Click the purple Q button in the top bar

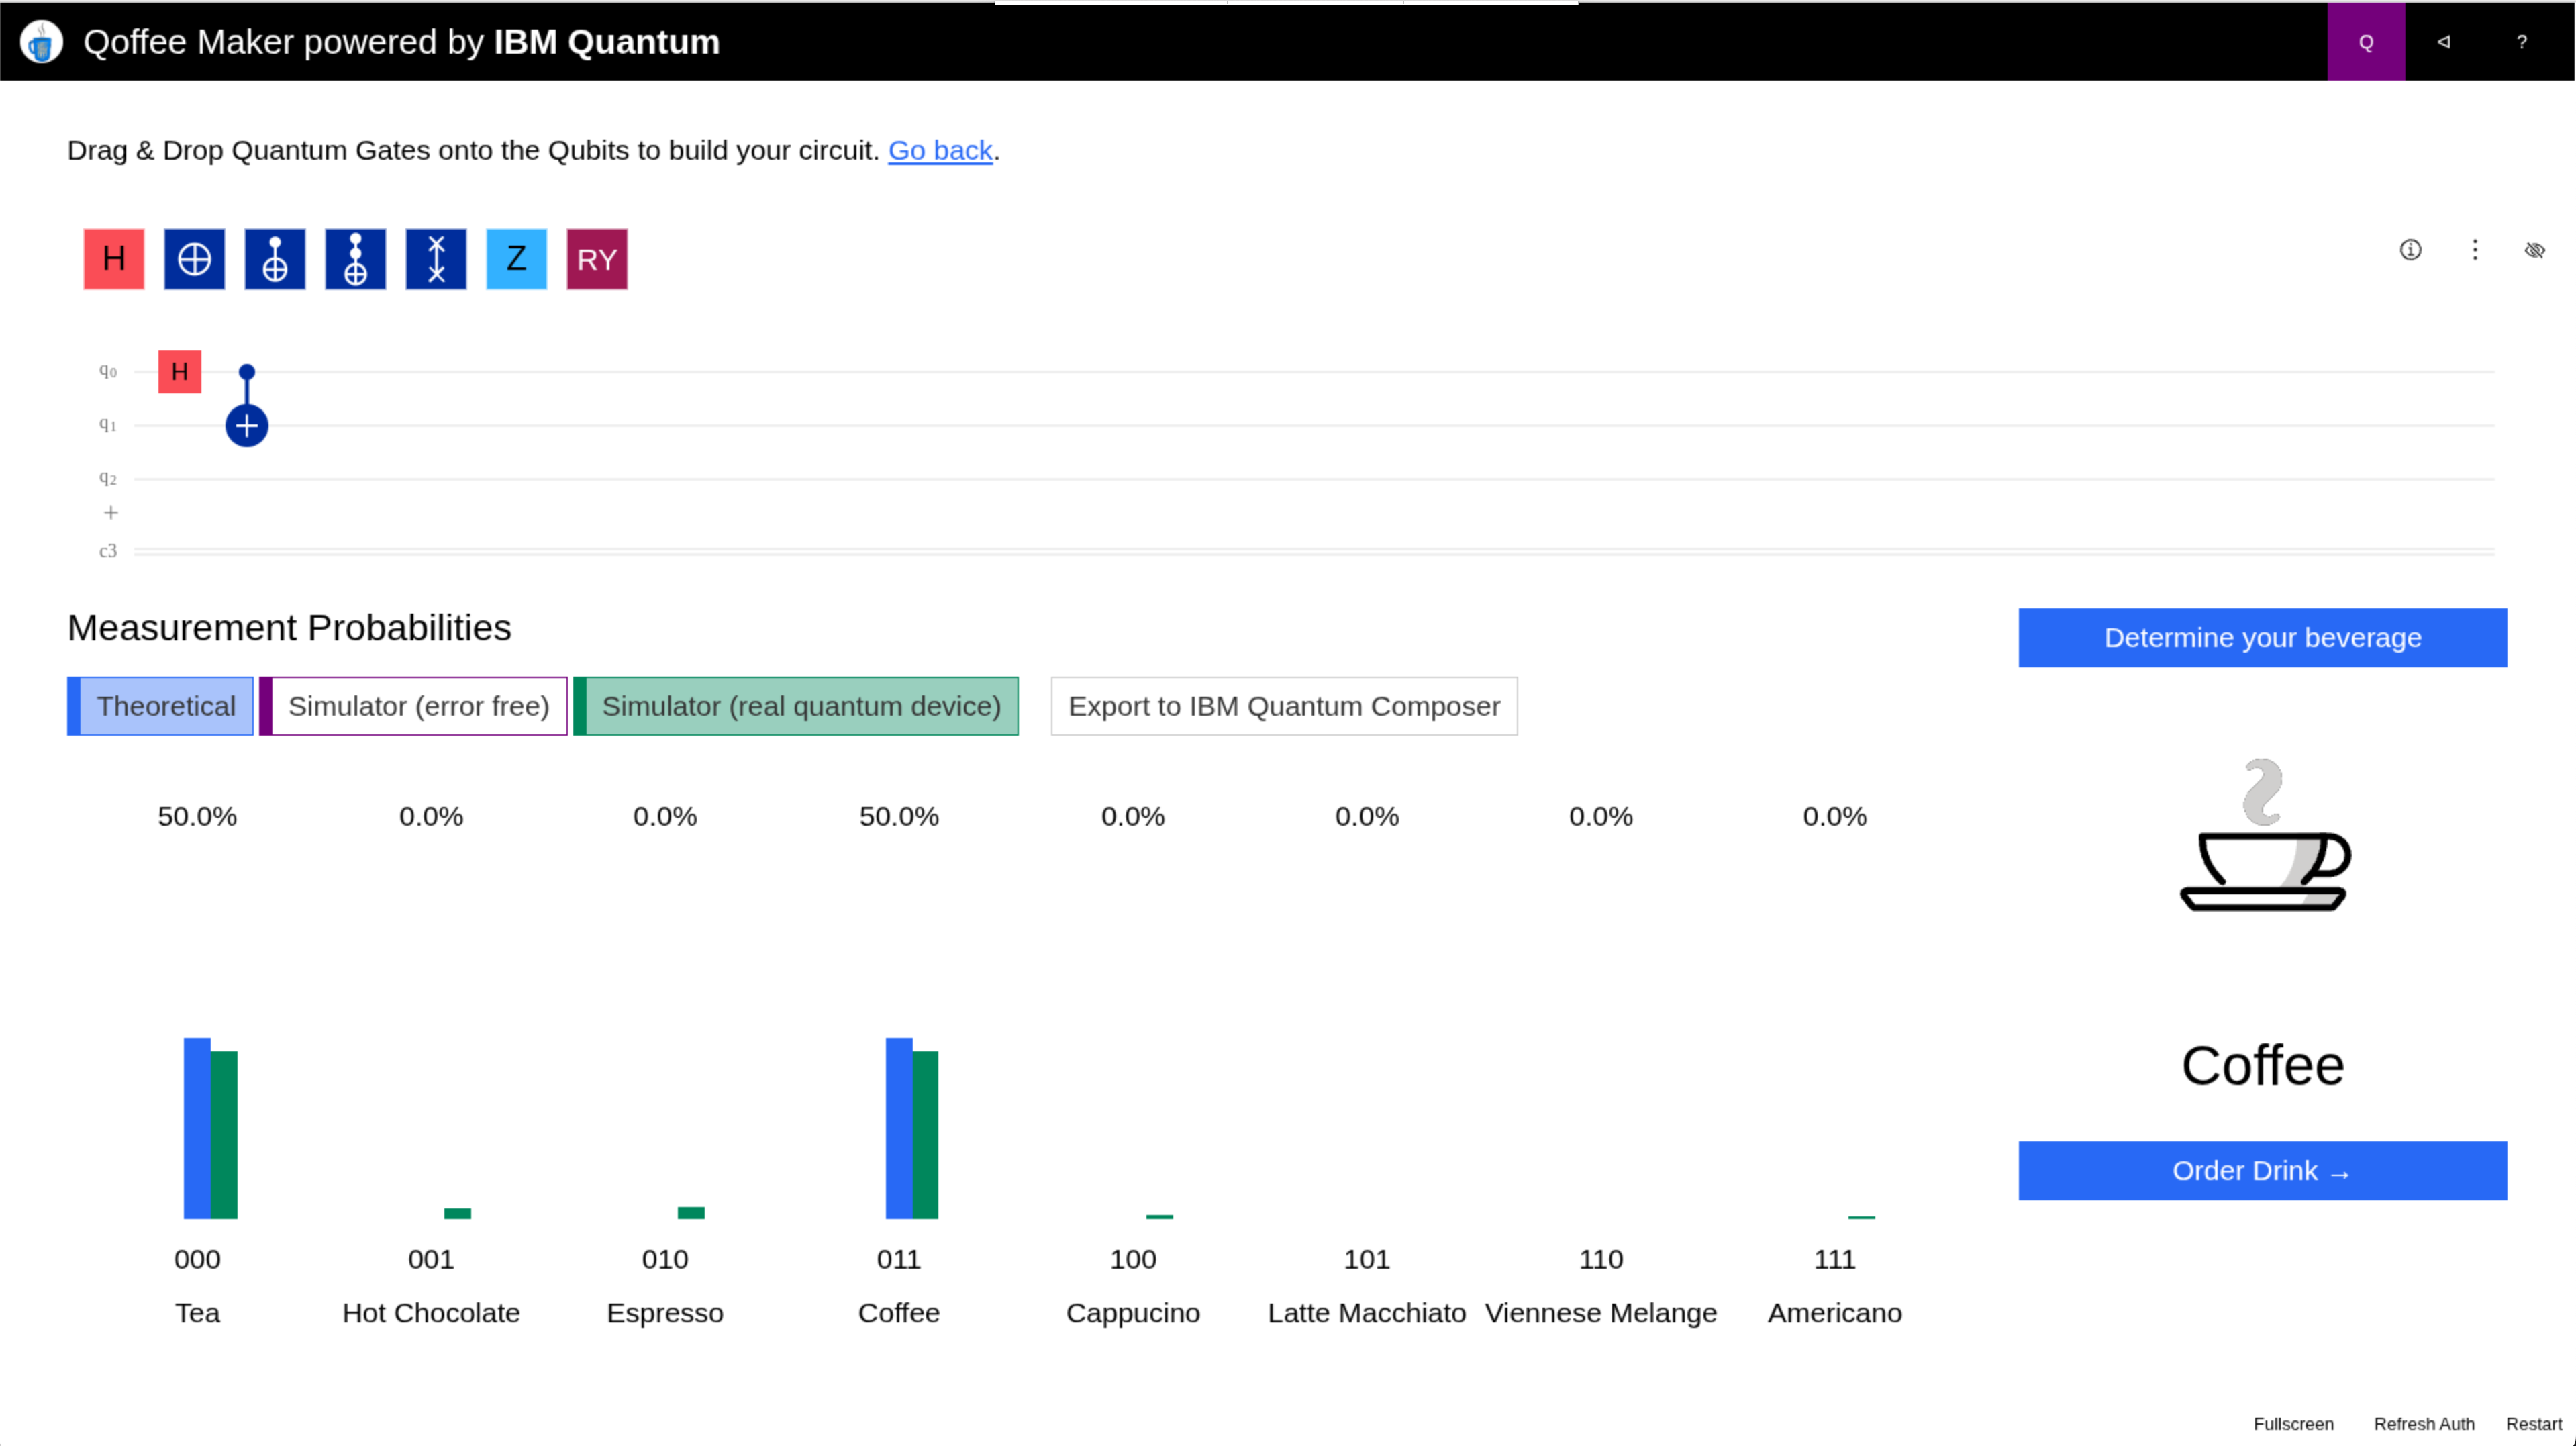click(x=2365, y=41)
